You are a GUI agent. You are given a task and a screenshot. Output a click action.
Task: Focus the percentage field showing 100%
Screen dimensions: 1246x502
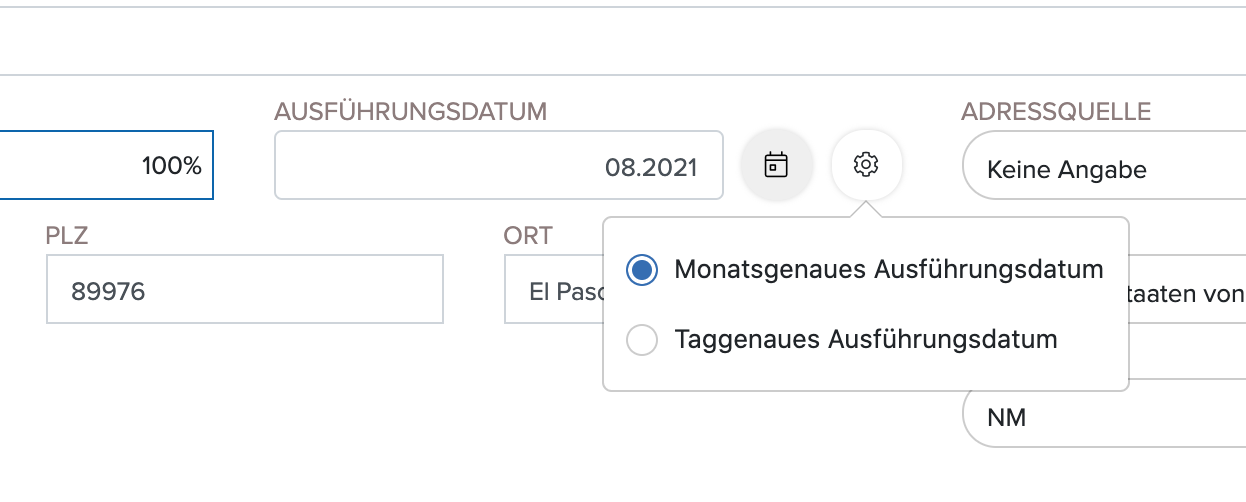click(106, 165)
